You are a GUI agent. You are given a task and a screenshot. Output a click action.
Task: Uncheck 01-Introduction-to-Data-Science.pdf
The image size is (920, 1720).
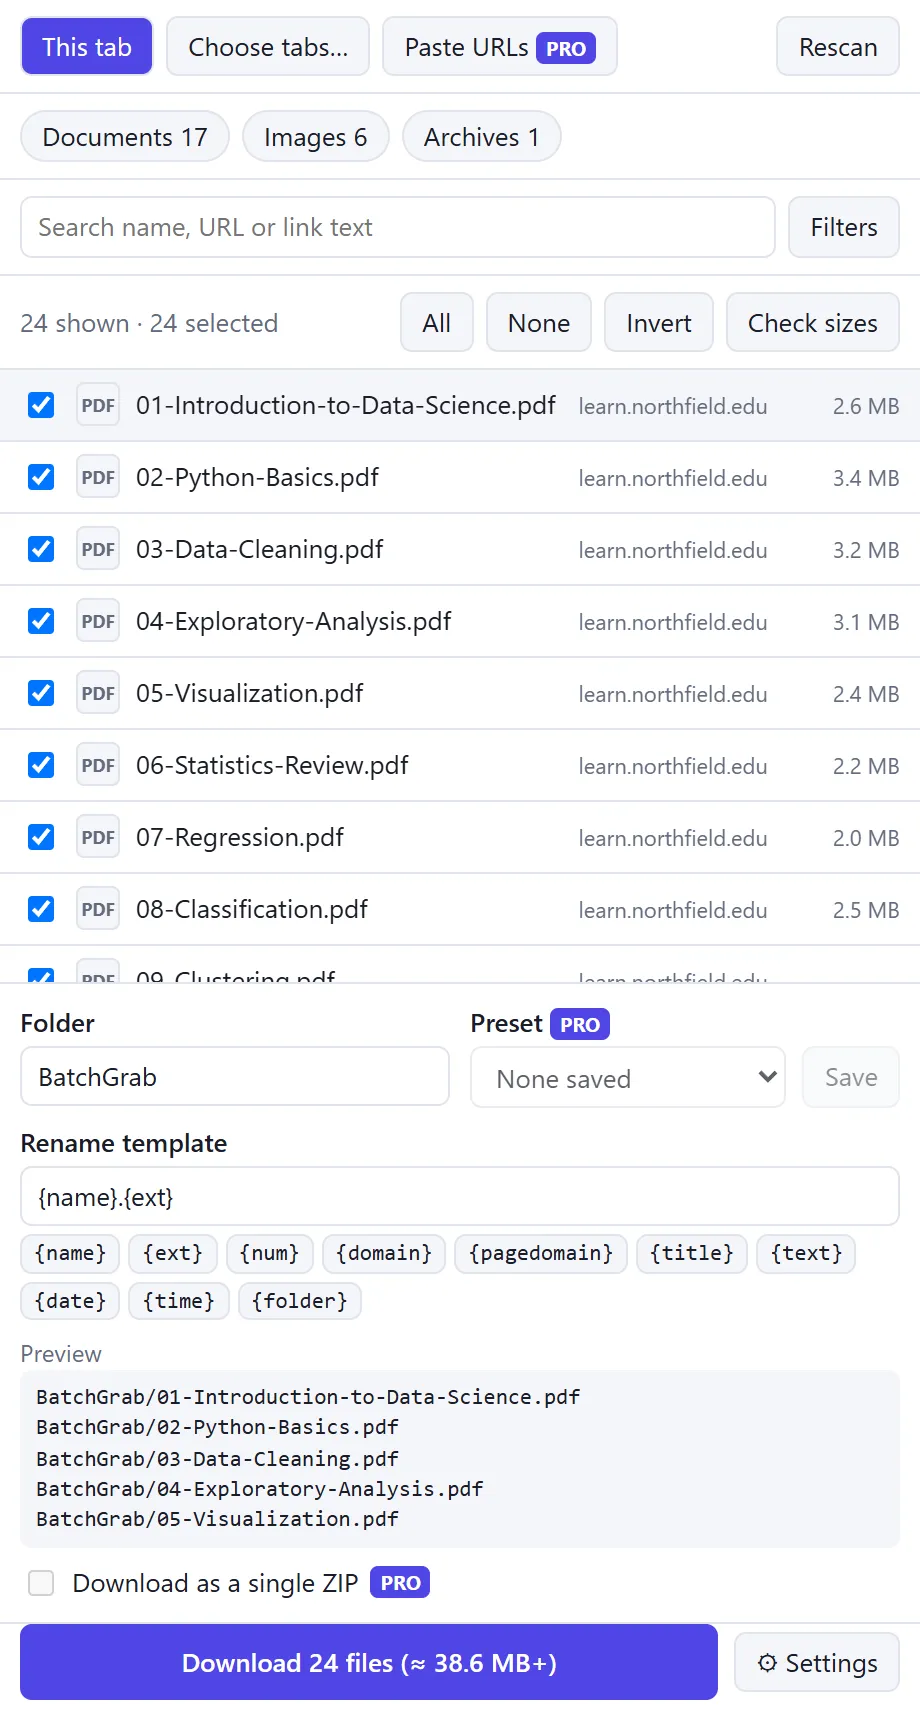41,405
